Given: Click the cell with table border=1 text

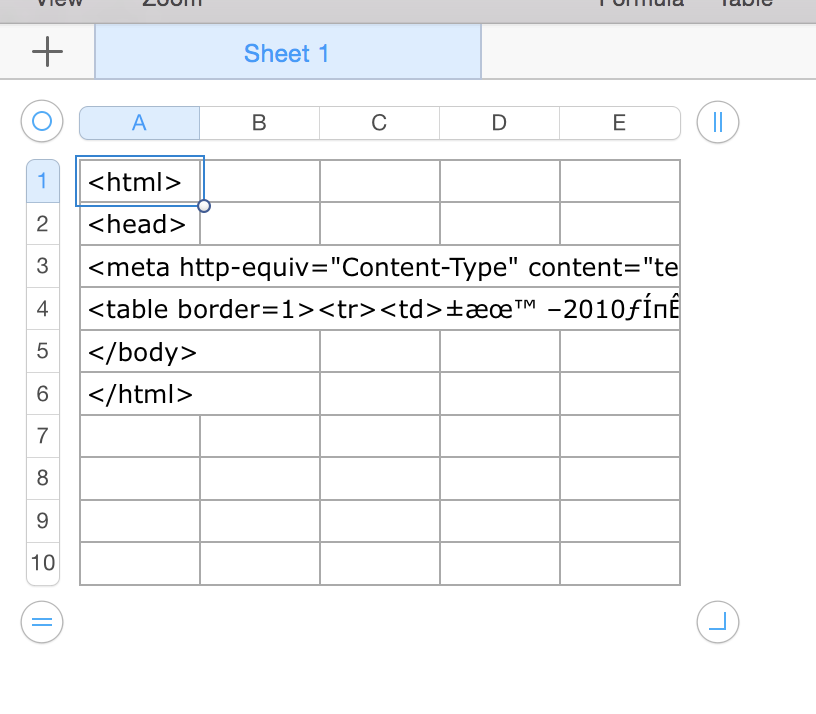Looking at the screenshot, I should [x=380, y=309].
